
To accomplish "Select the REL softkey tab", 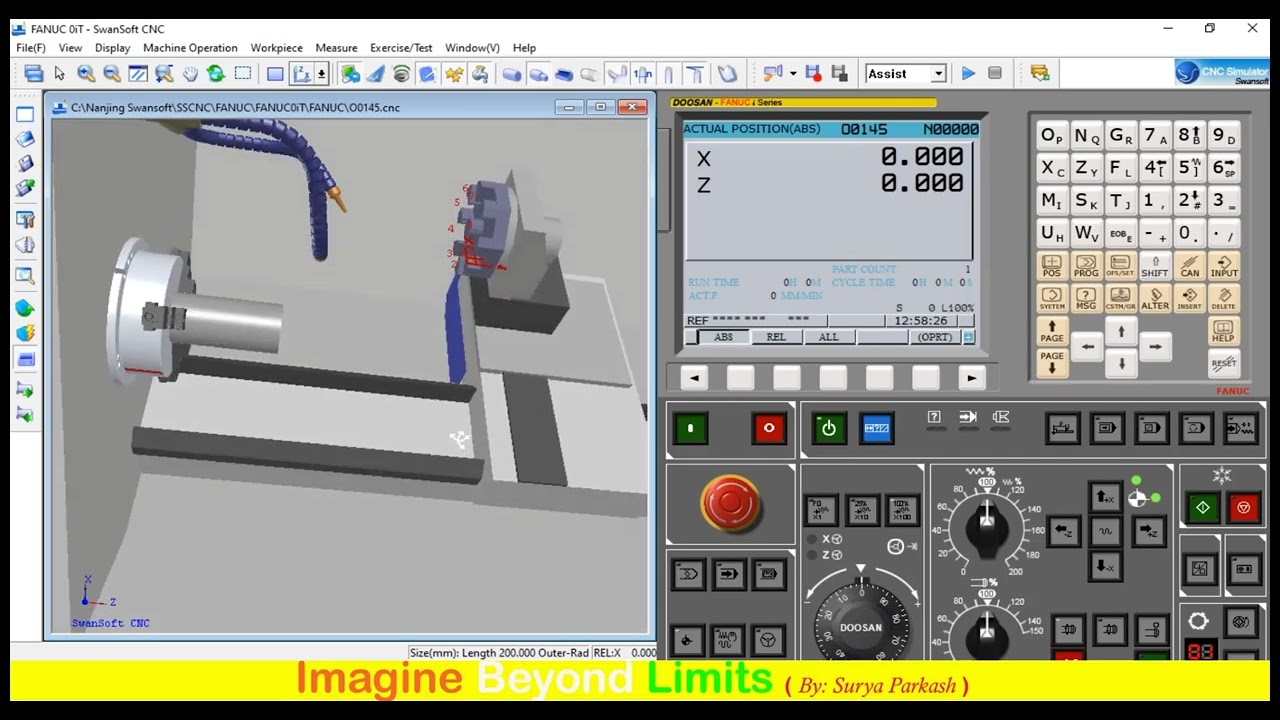I will pyautogui.click(x=776, y=337).
